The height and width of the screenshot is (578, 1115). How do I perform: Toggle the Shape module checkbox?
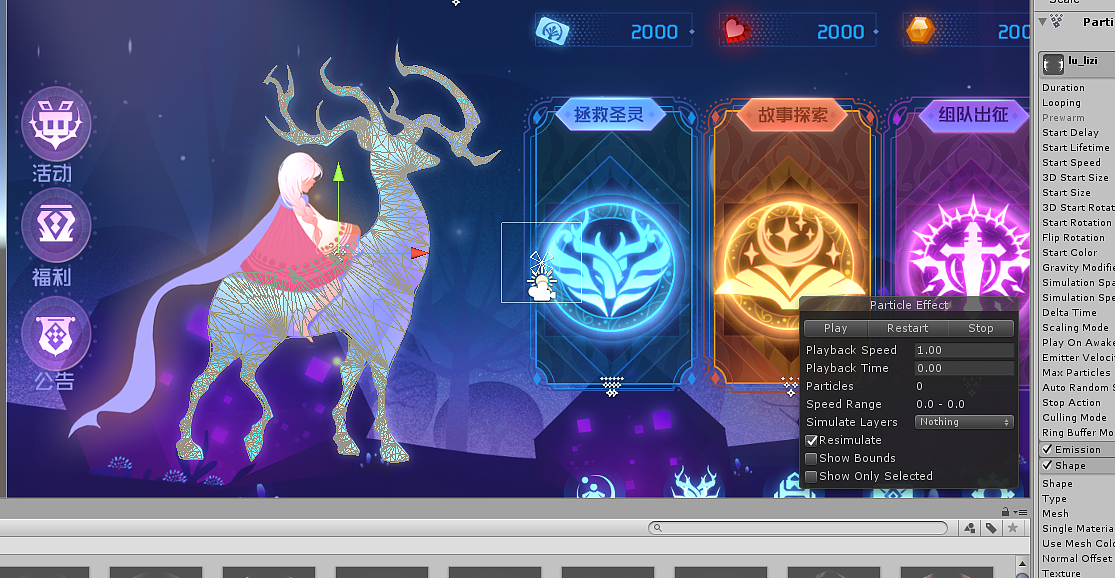tap(1047, 466)
